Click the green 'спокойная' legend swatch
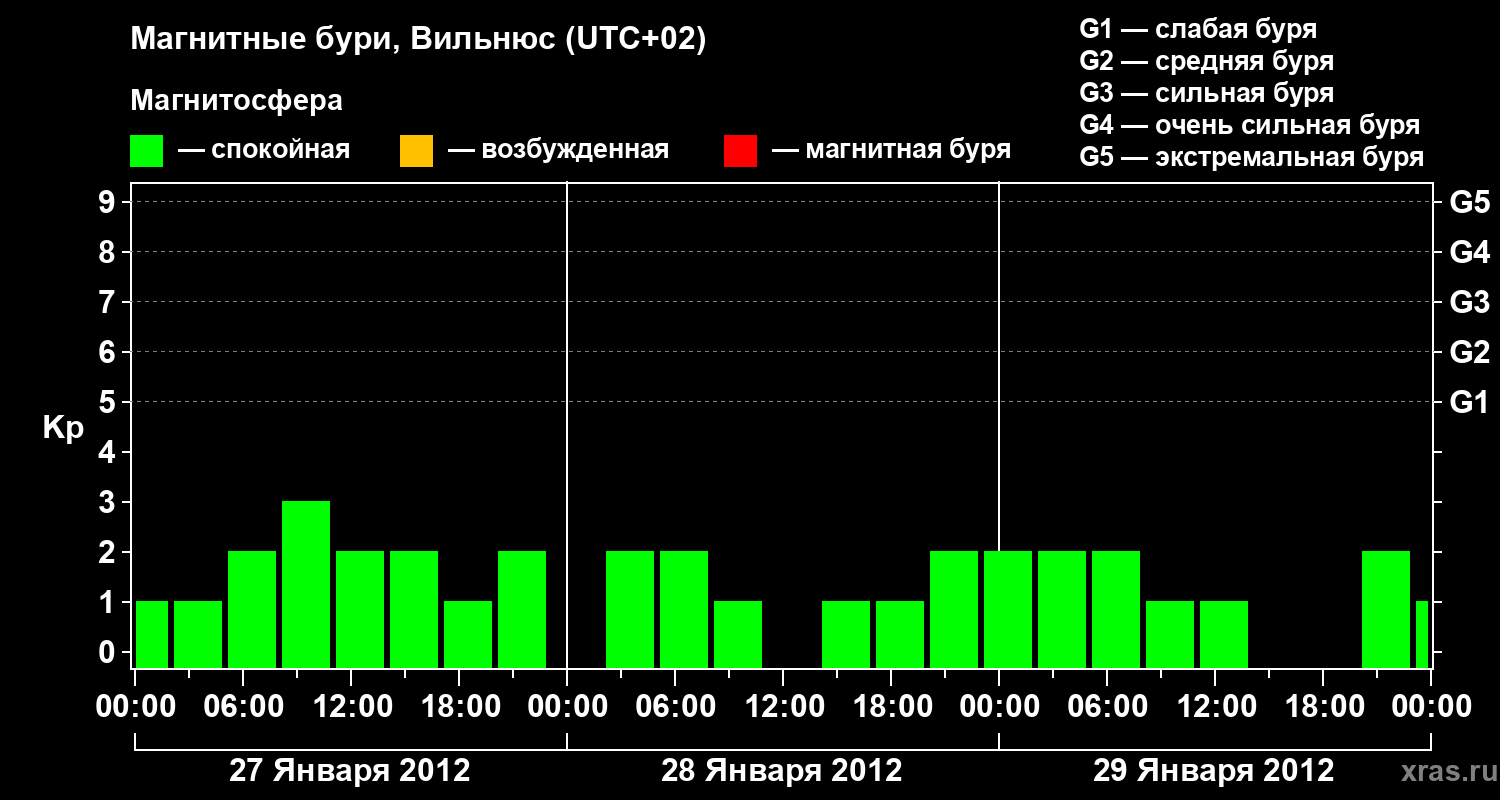Screen dimensions: 1500x800 147,151
